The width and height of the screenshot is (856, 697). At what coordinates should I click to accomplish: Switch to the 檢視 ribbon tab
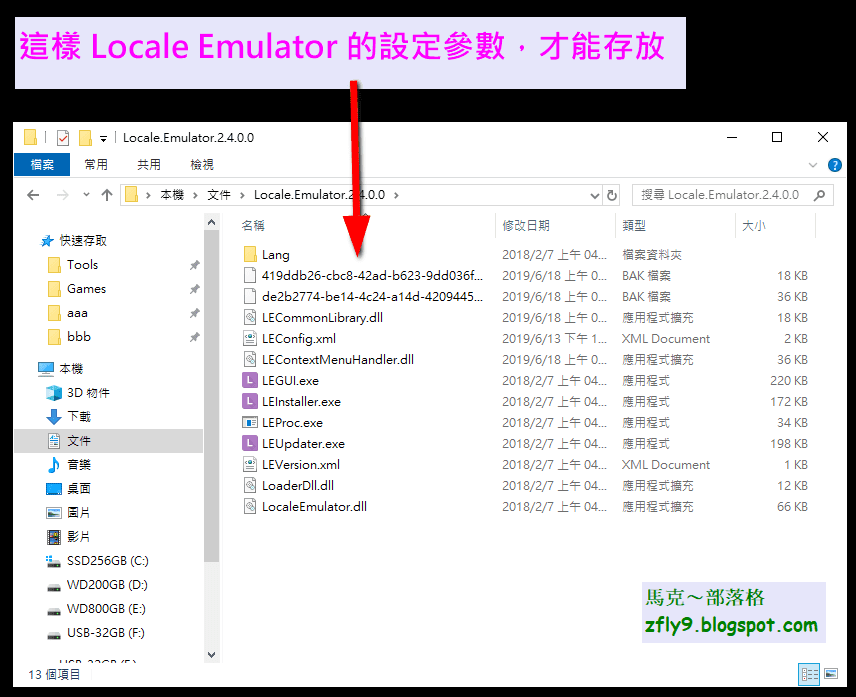pyautogui.click(x=201, y=164)
